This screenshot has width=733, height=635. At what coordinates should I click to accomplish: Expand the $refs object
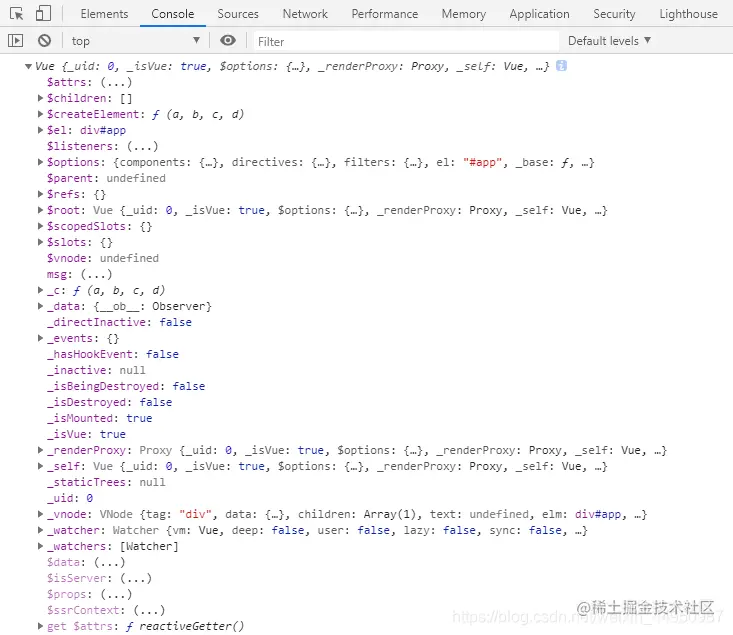click(40, 194)
